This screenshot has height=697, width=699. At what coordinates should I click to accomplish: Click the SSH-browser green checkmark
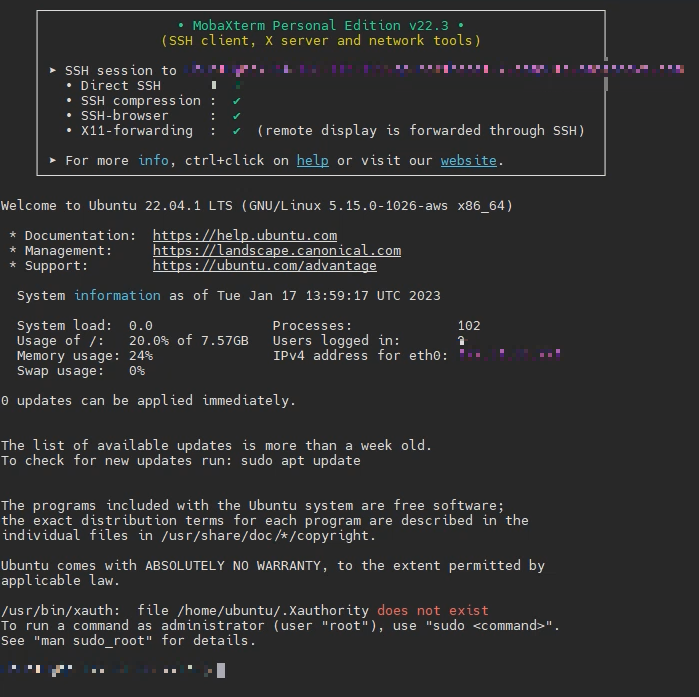coord(236,116)
